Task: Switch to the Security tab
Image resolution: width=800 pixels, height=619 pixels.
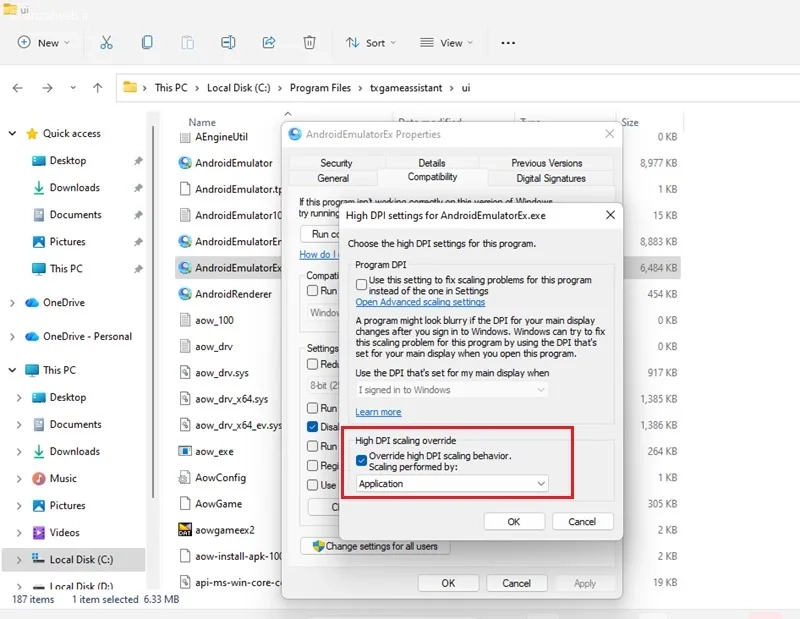Action: click(x=336, y=163)
